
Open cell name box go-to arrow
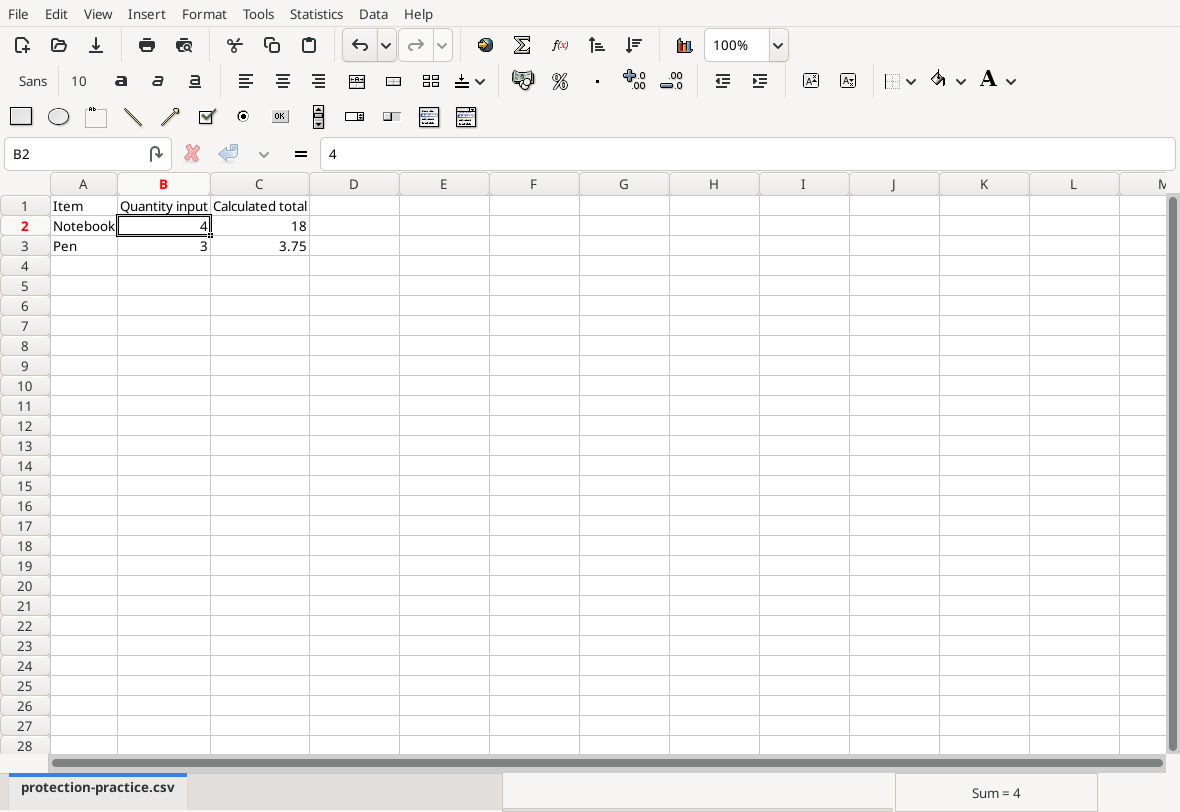tap(156, 154)
